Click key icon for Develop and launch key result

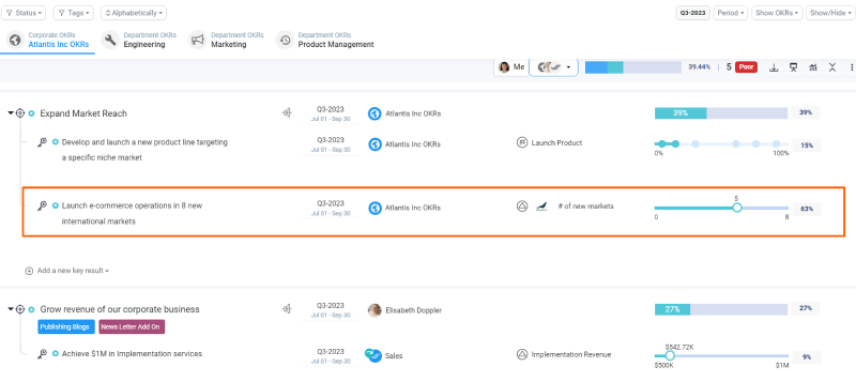tap(42, 142)
